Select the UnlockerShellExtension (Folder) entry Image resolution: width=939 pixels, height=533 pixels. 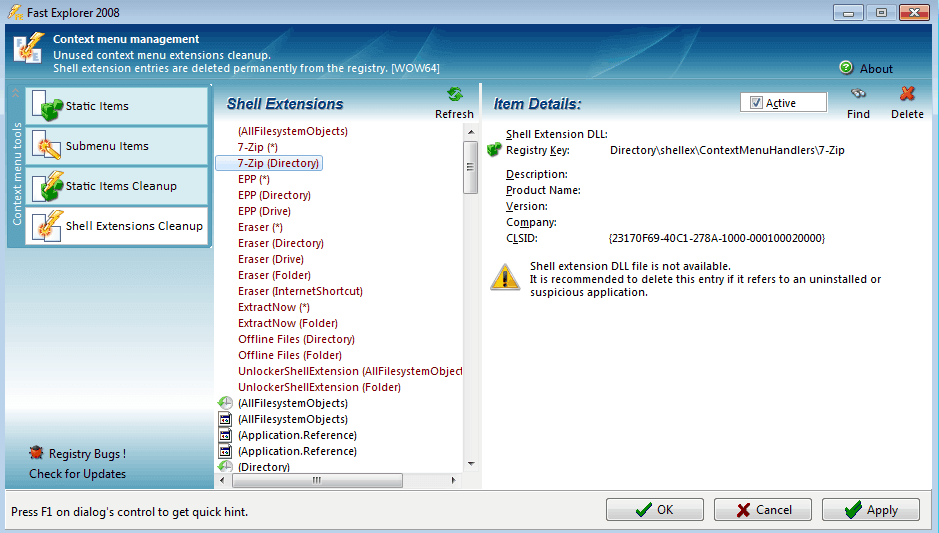(x=319, y=387)
